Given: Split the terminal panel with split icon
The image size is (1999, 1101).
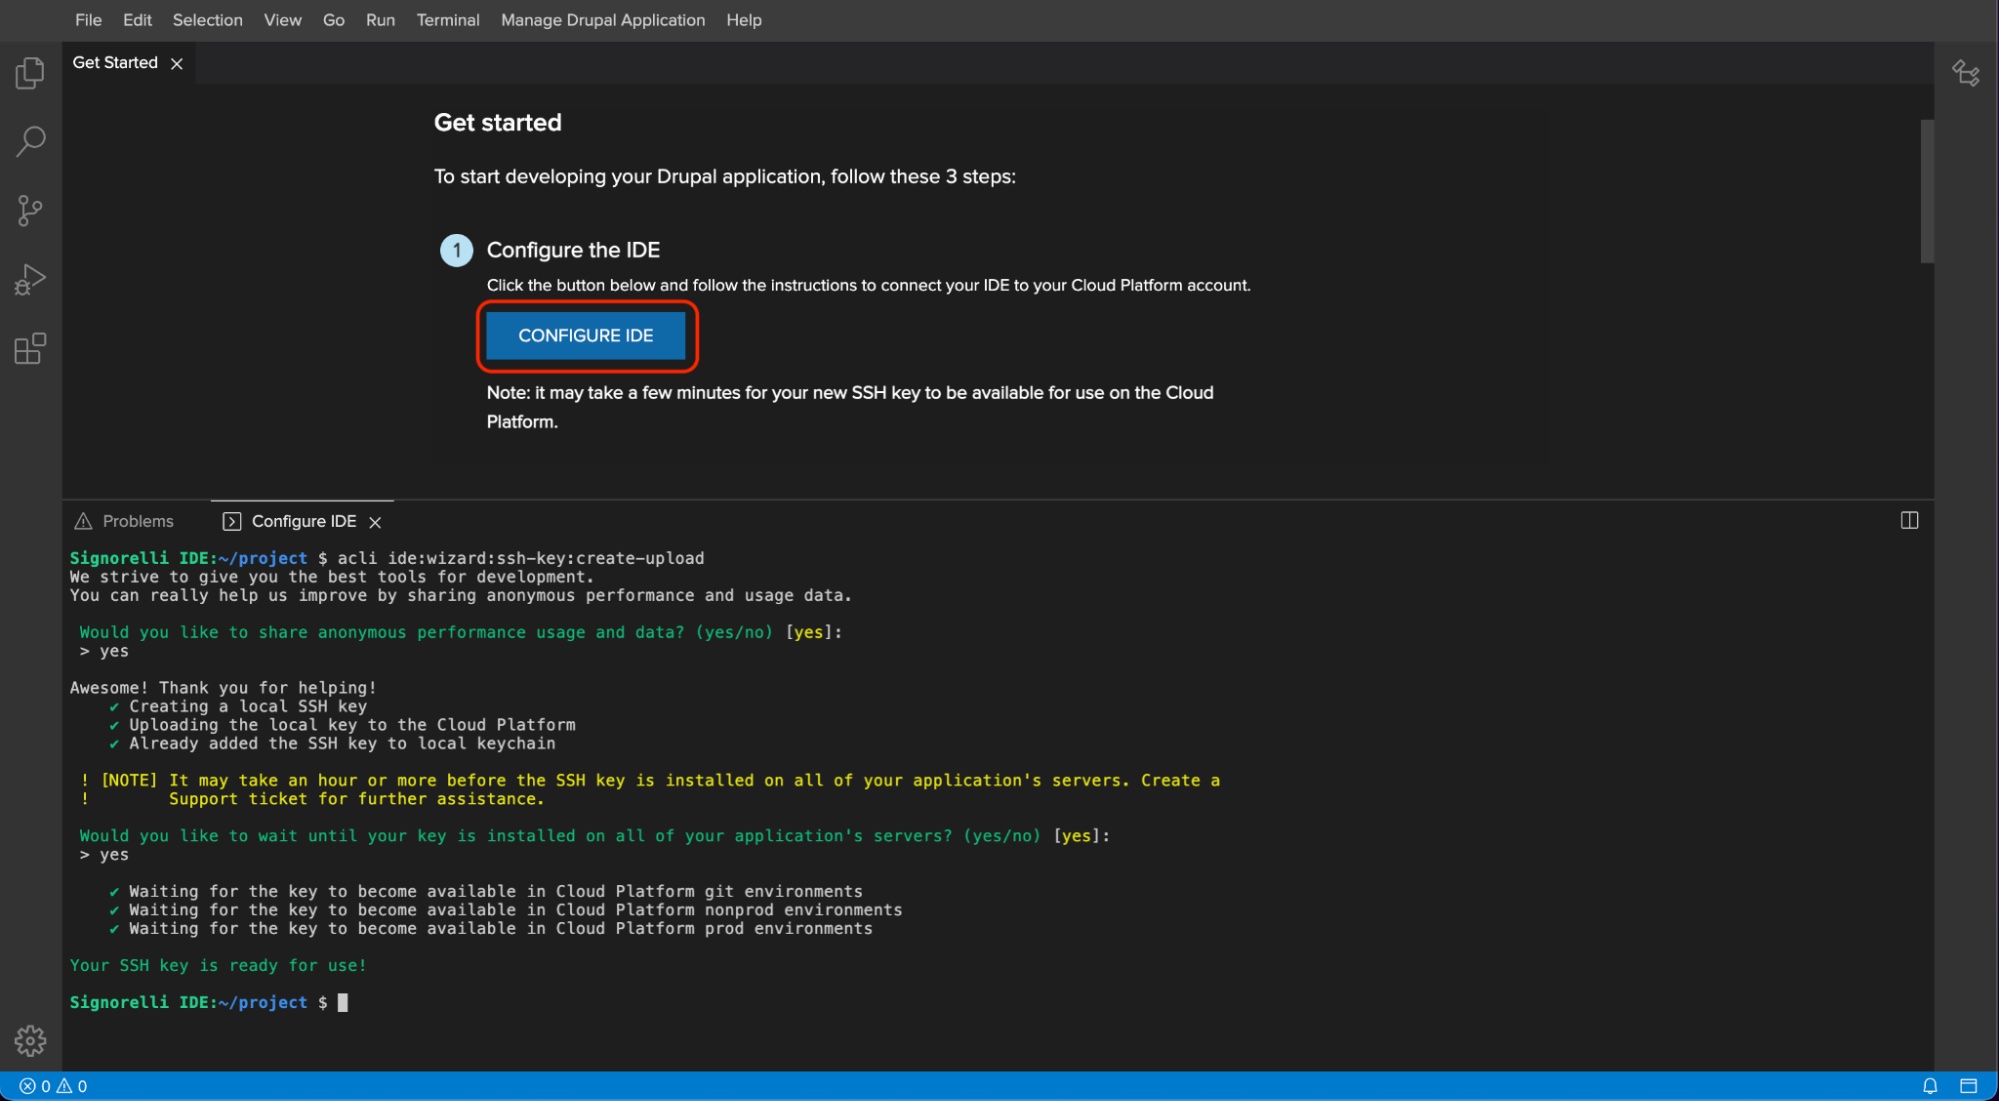Looking at the screenshot, I should [1909, 520].
